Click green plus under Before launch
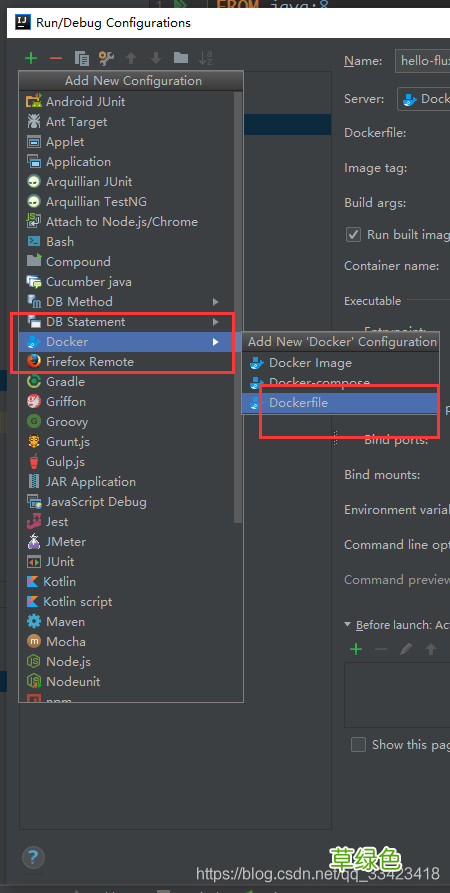 (356, 649)
